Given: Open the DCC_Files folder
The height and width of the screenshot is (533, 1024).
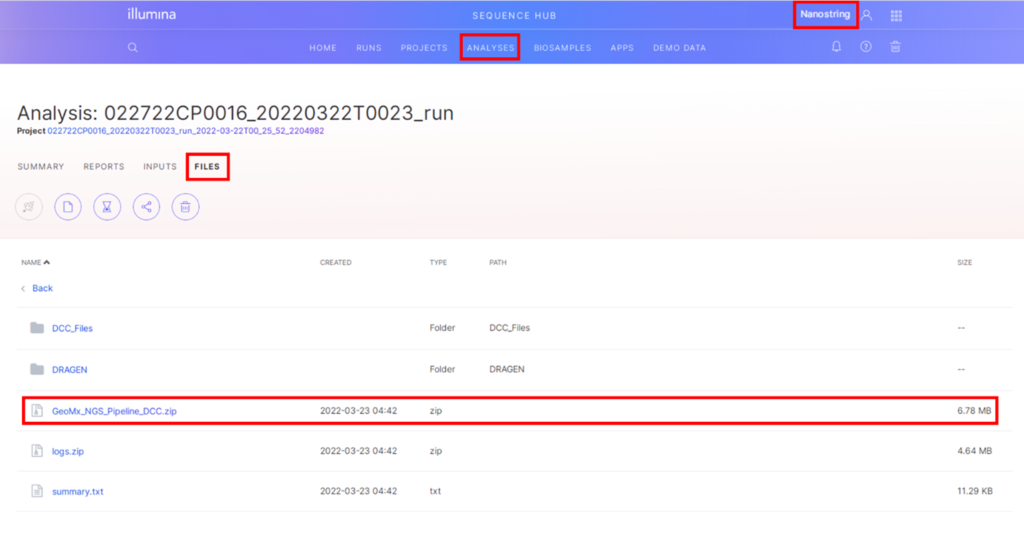Looking at the screenshot, I should tap(72, 328).
